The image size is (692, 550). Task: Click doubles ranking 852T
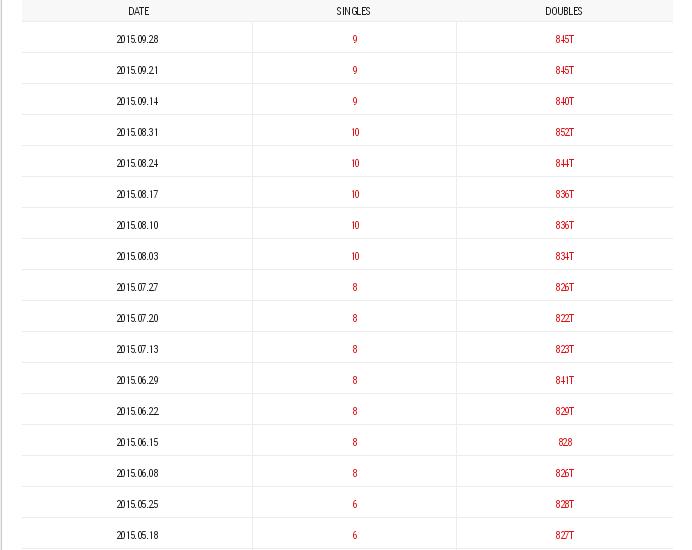coord(564,132)
